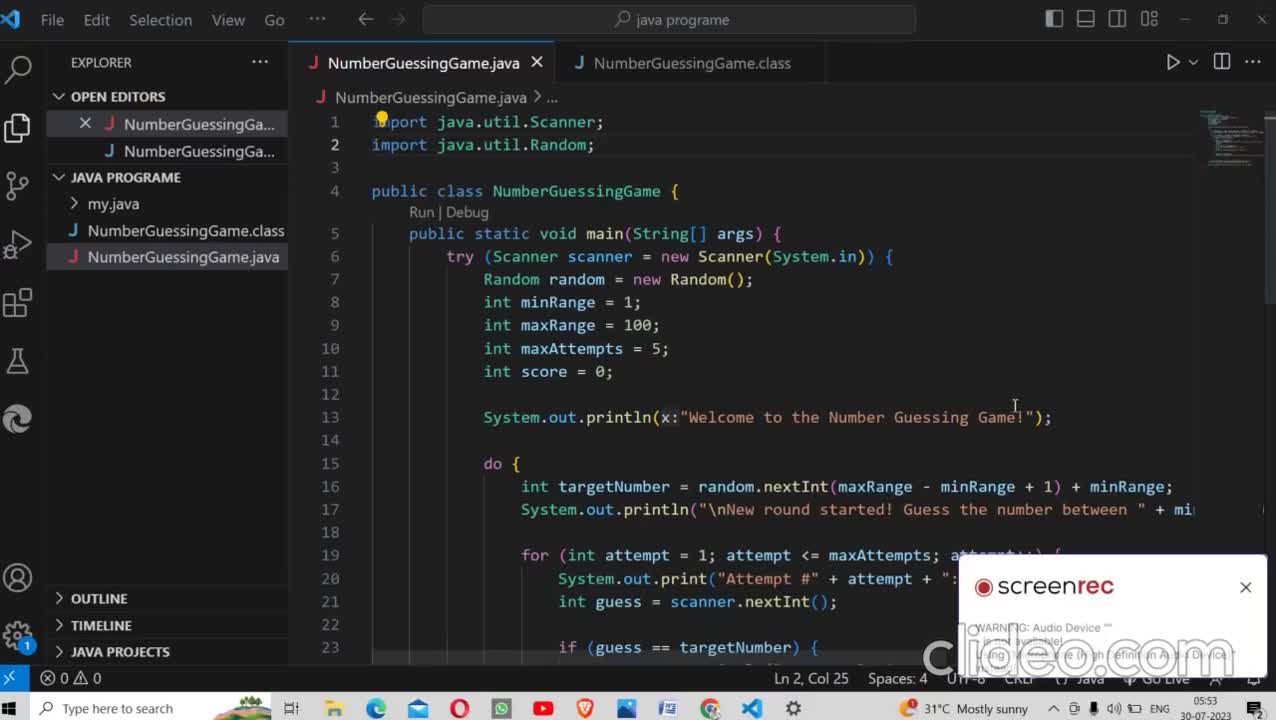1276x720 pixels.
Task: Open the Source Control view
Action: click(x=18, y=185)
